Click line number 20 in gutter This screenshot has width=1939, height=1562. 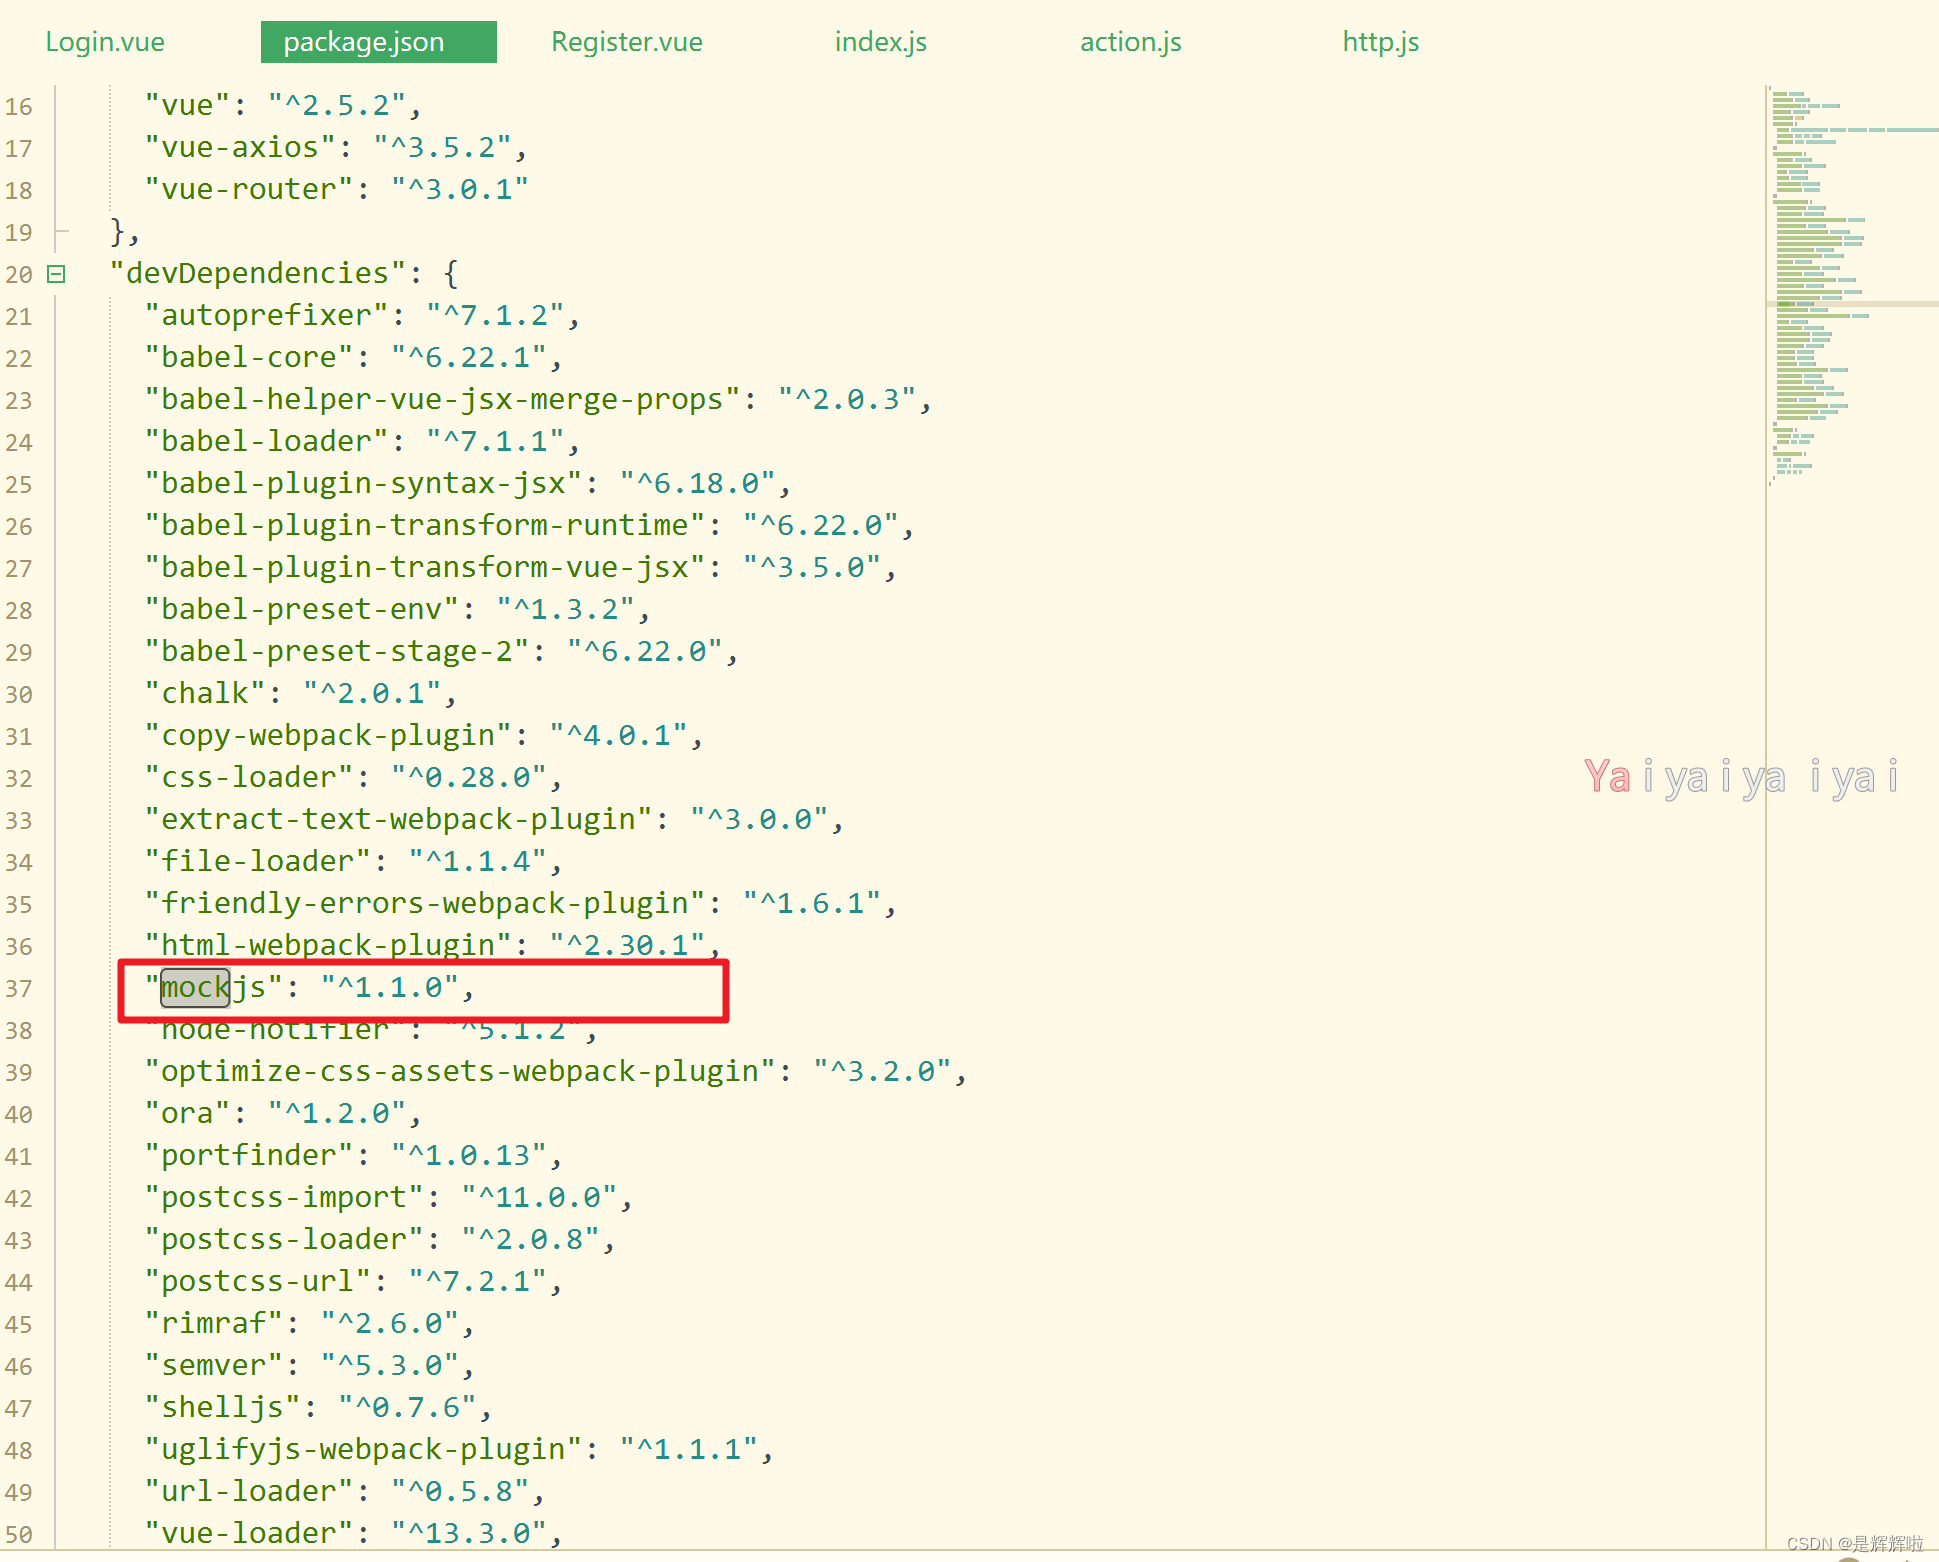pos(19,275)
